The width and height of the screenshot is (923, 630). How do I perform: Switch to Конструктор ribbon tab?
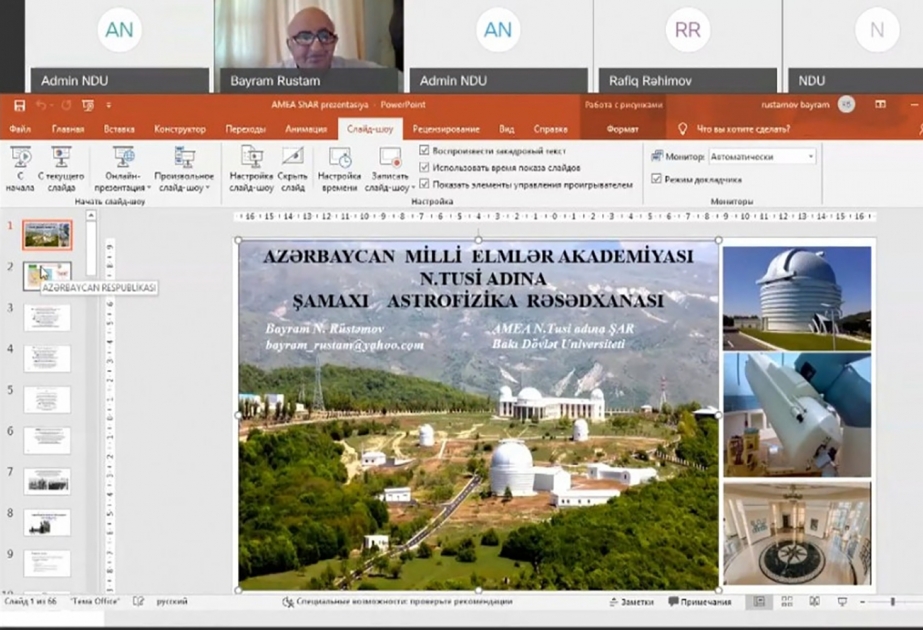(180, 129)
